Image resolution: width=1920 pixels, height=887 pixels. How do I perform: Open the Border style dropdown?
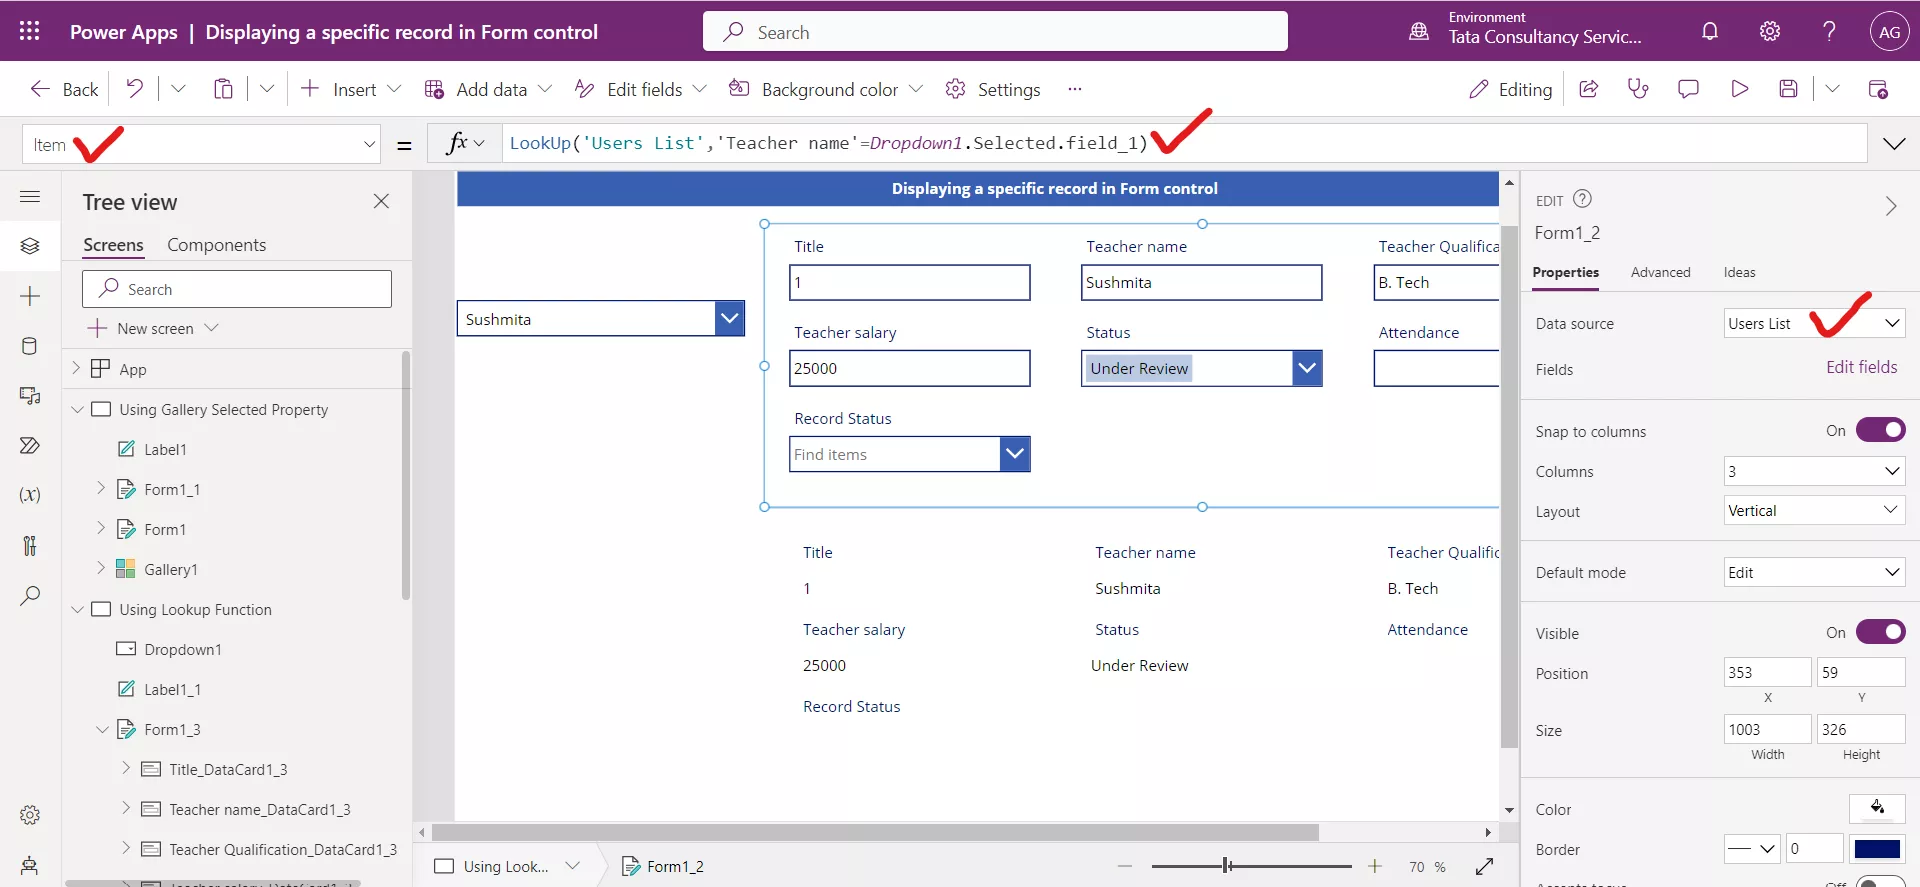(x=1752, y=849)
